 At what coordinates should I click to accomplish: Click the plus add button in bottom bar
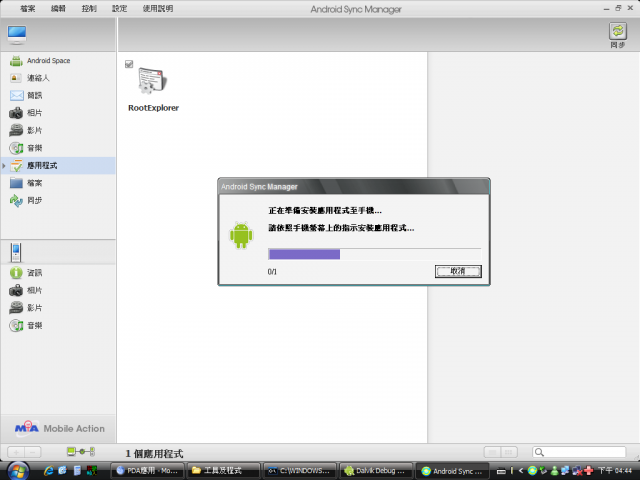click(16, 452)
